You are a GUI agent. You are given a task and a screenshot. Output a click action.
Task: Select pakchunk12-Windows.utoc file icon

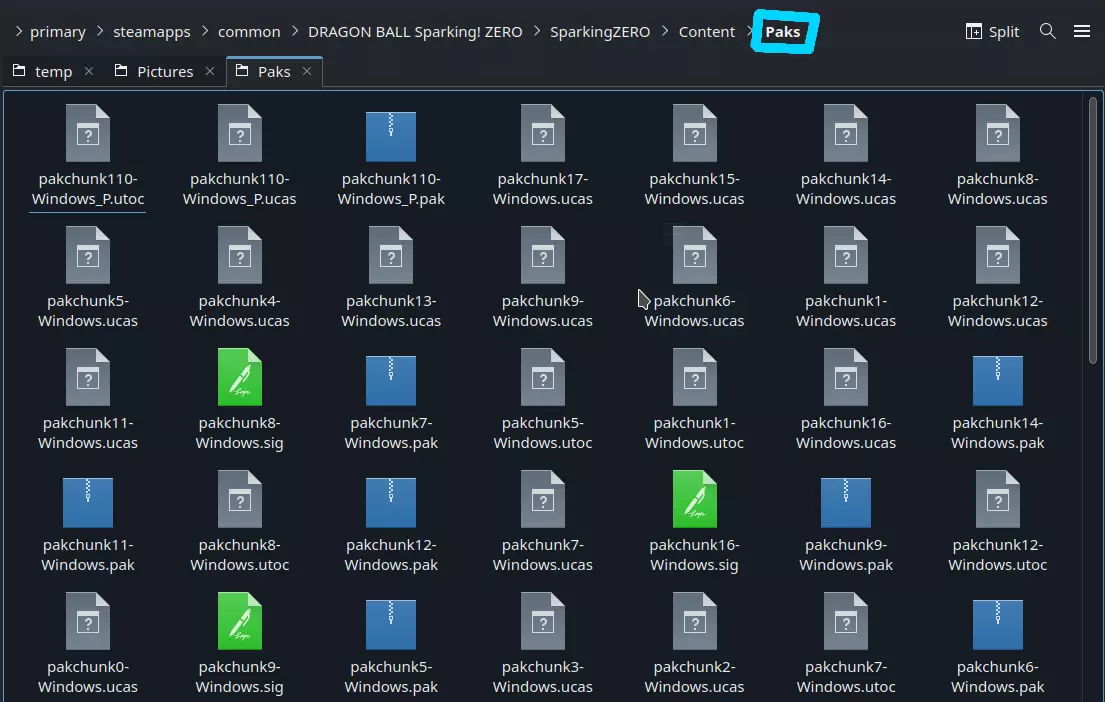pos(998,499)
